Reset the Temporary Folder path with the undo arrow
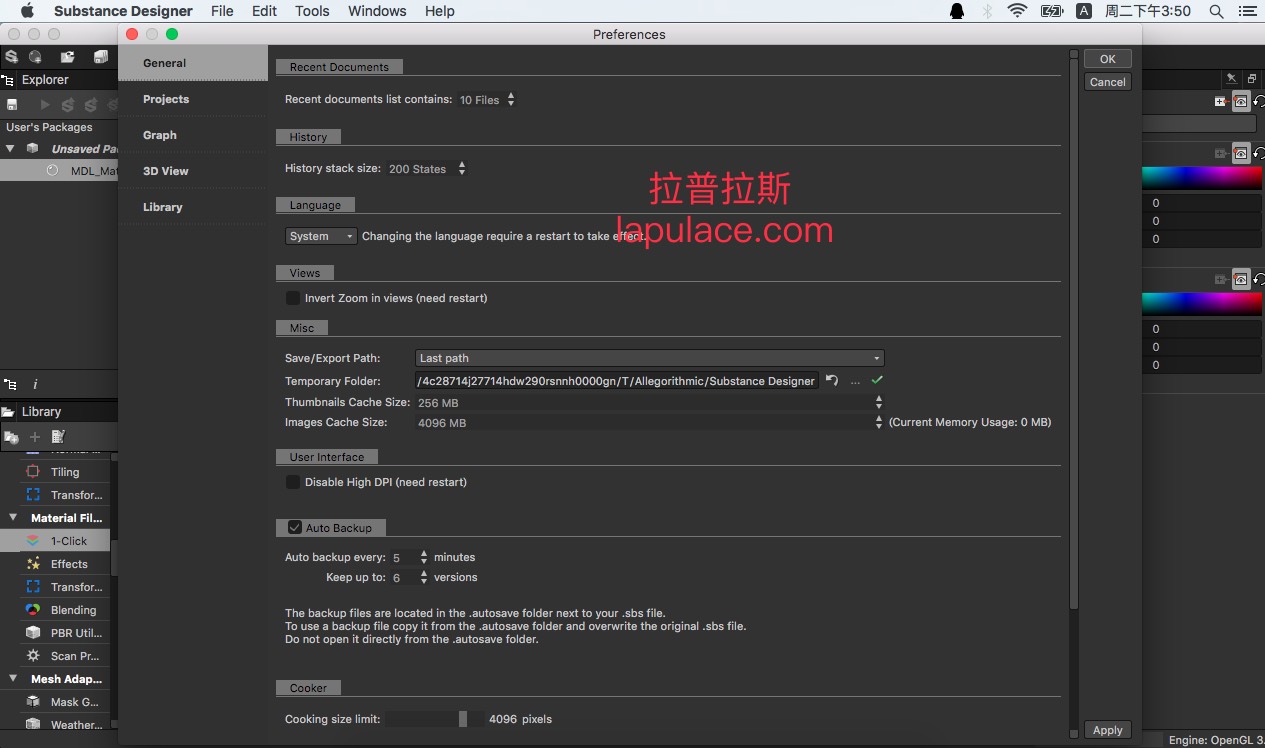Viewport: 1265px width, 748px height. 832,381
